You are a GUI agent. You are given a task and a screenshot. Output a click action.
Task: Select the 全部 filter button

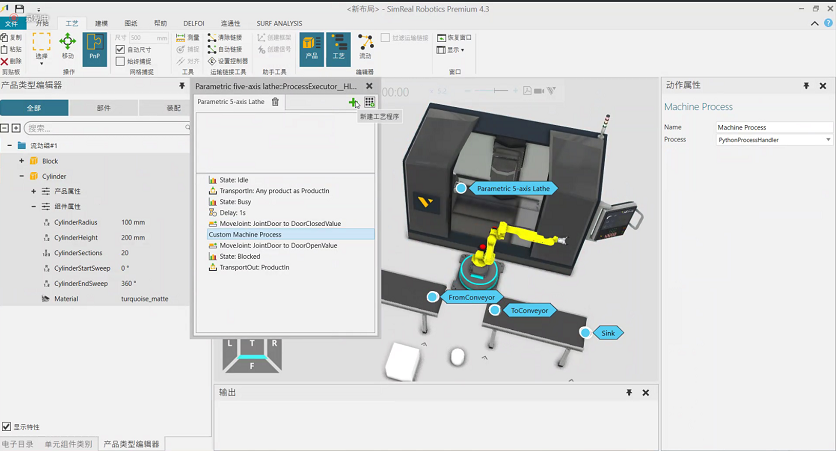point(34,108)
